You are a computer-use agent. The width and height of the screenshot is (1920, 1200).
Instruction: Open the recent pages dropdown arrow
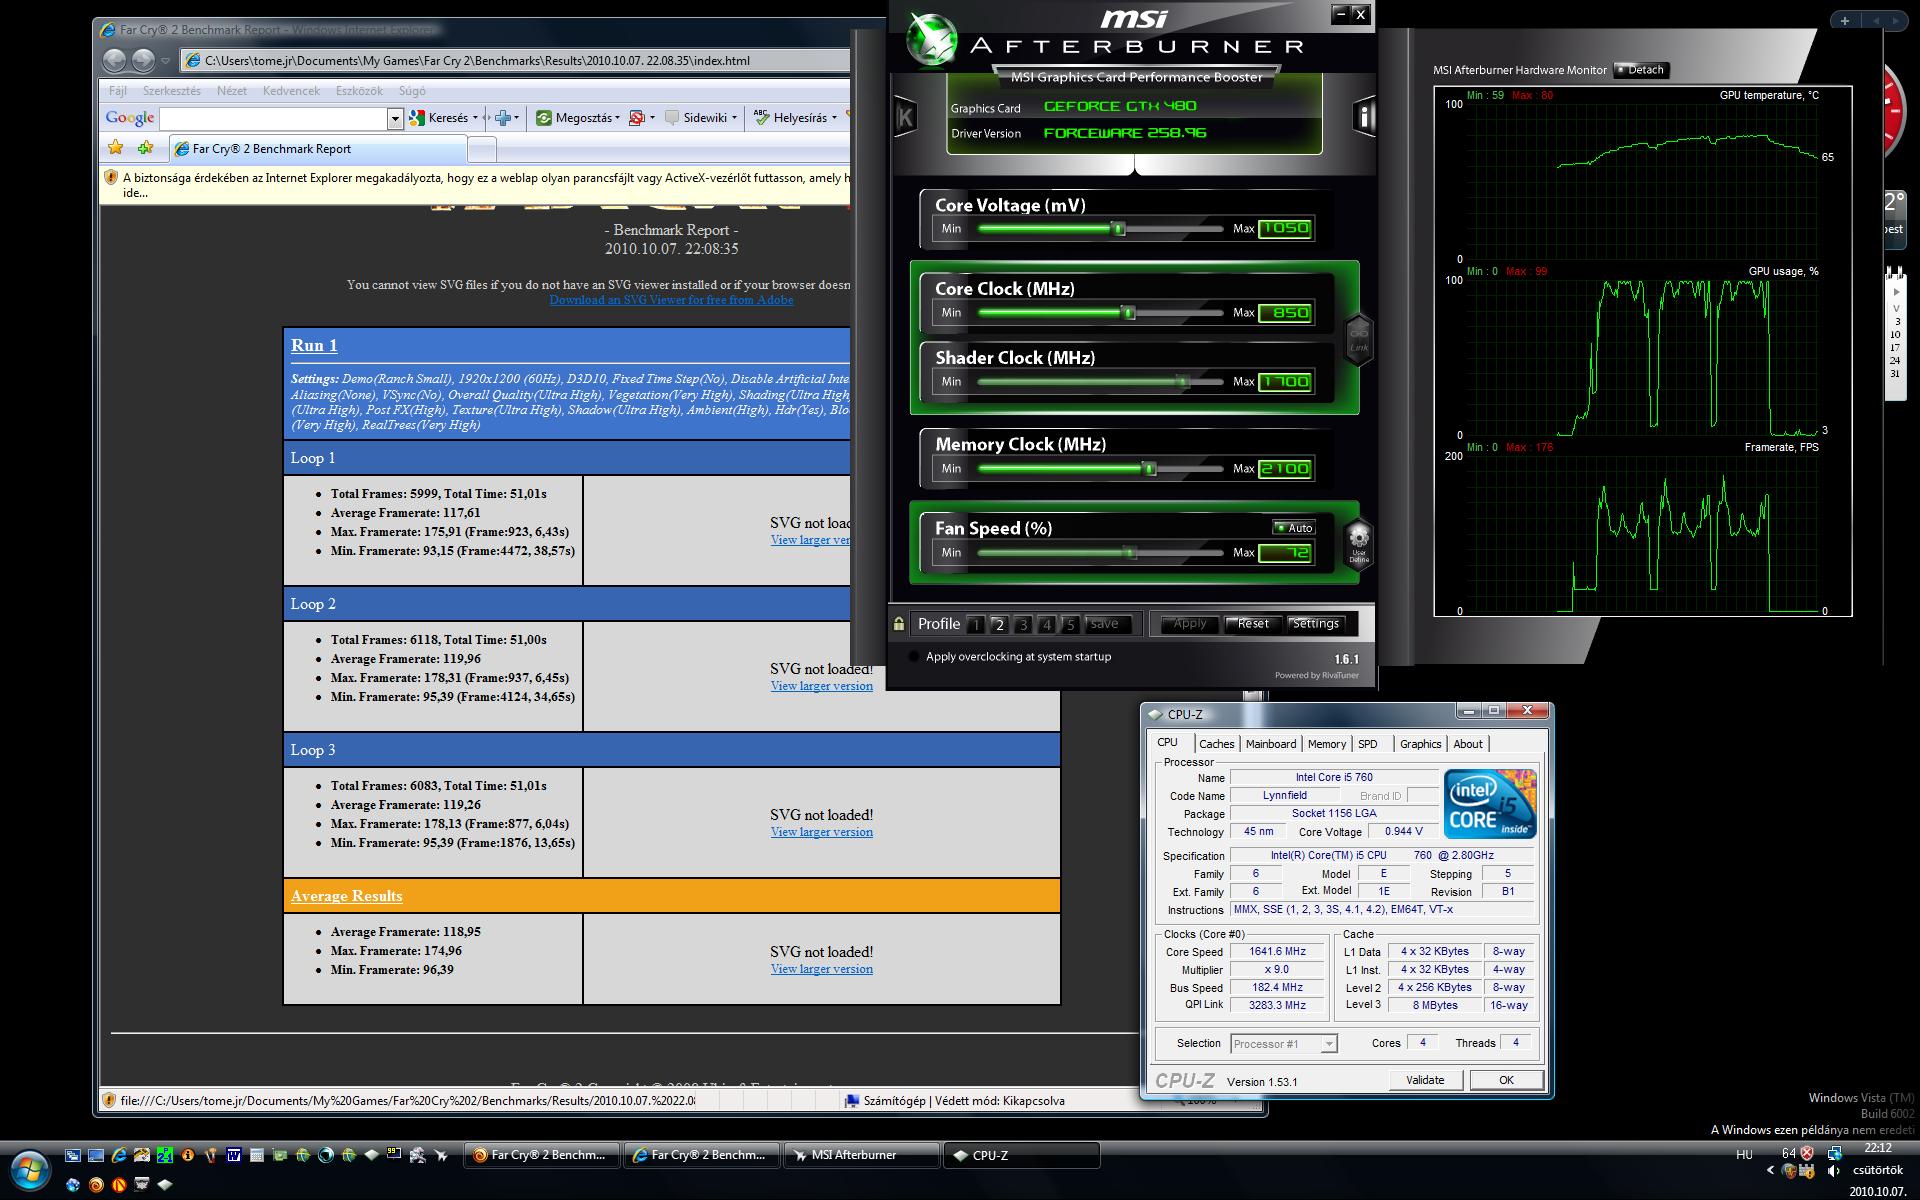[165, 61]
